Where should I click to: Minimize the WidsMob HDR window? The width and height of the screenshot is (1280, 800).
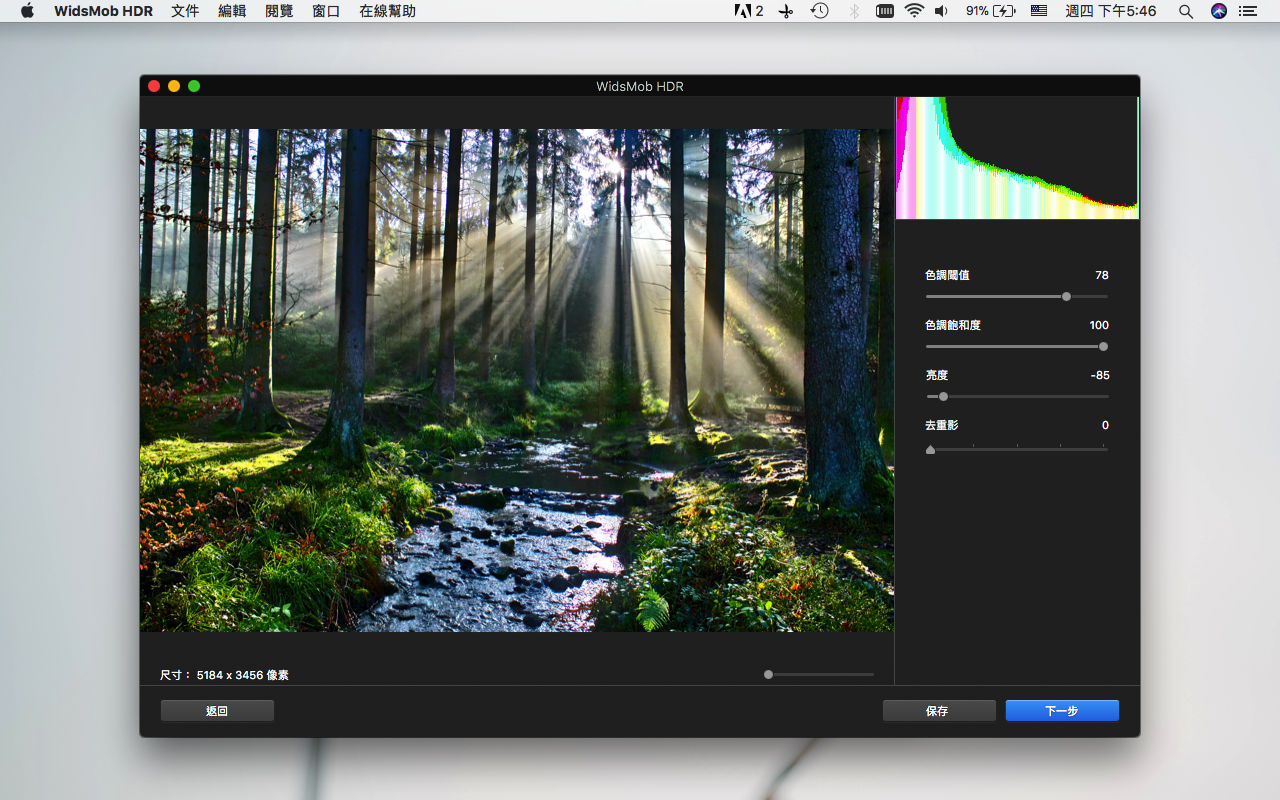(174, 86)
